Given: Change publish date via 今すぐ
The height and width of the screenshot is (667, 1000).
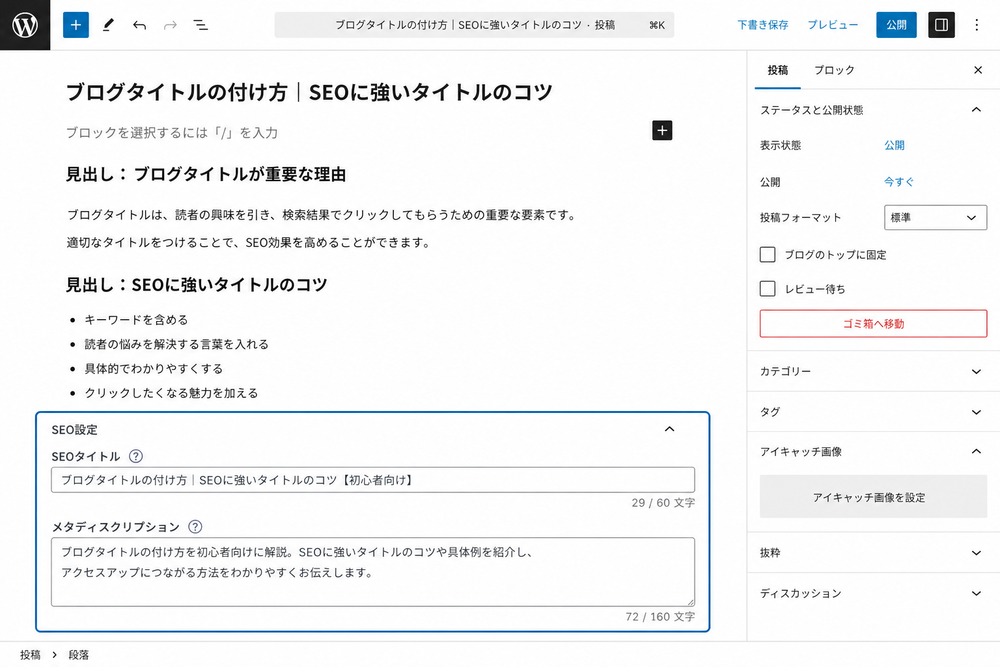Looking at the screenshot, I should coord(899,182).
